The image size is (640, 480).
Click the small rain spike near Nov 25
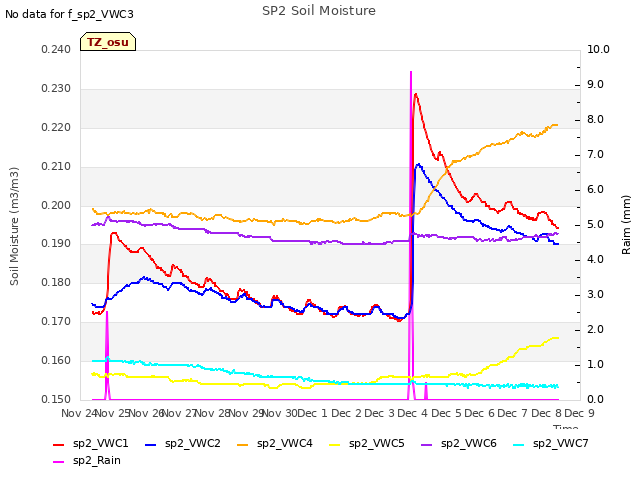pos(107,313)
